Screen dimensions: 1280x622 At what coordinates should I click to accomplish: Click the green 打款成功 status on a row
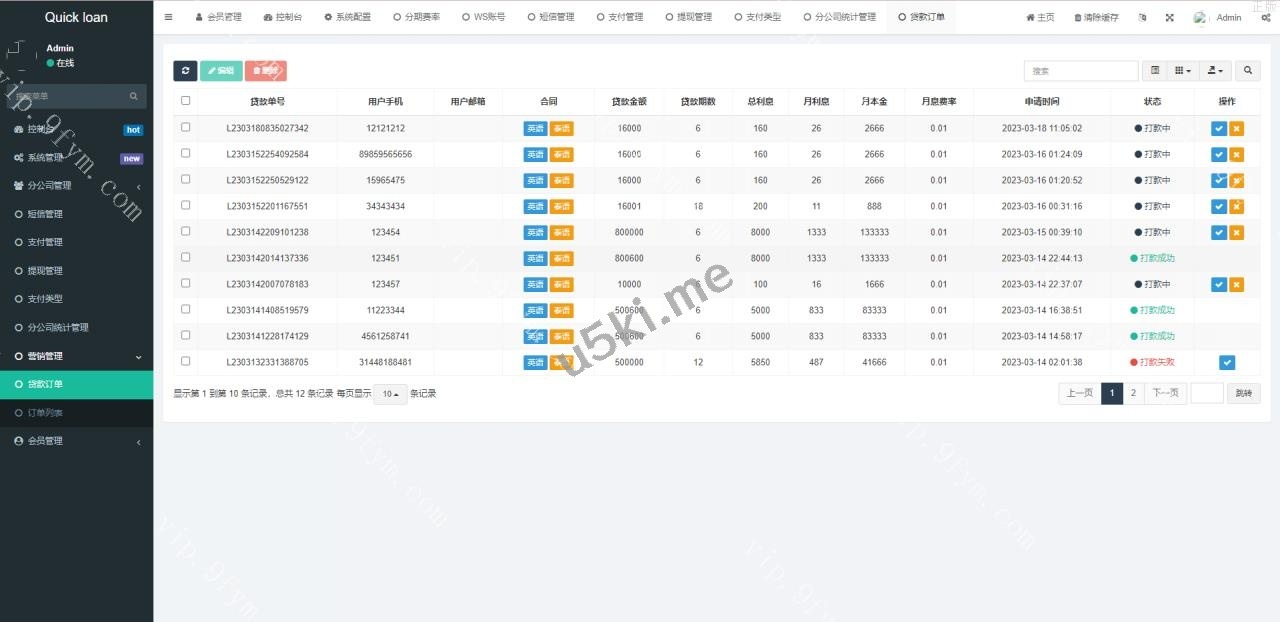[1152, 258]
